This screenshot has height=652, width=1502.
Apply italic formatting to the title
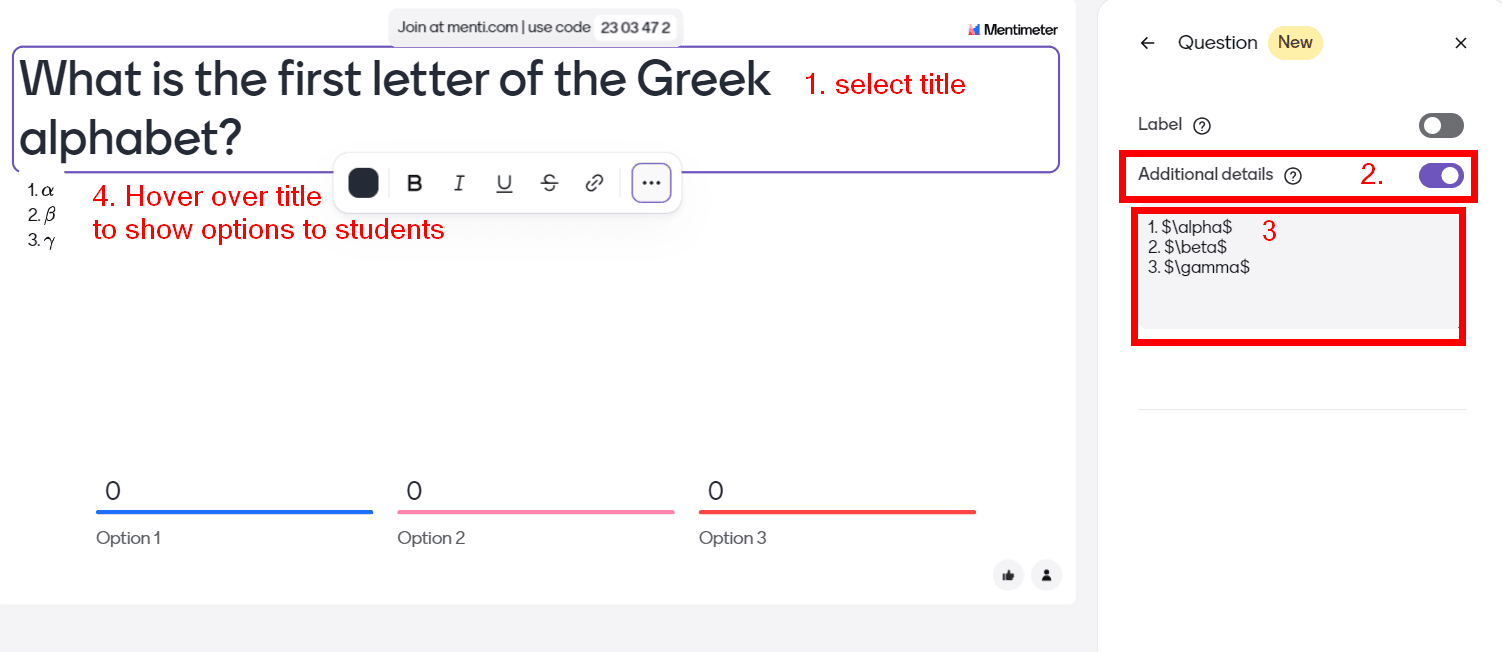(x=459, y=182)
